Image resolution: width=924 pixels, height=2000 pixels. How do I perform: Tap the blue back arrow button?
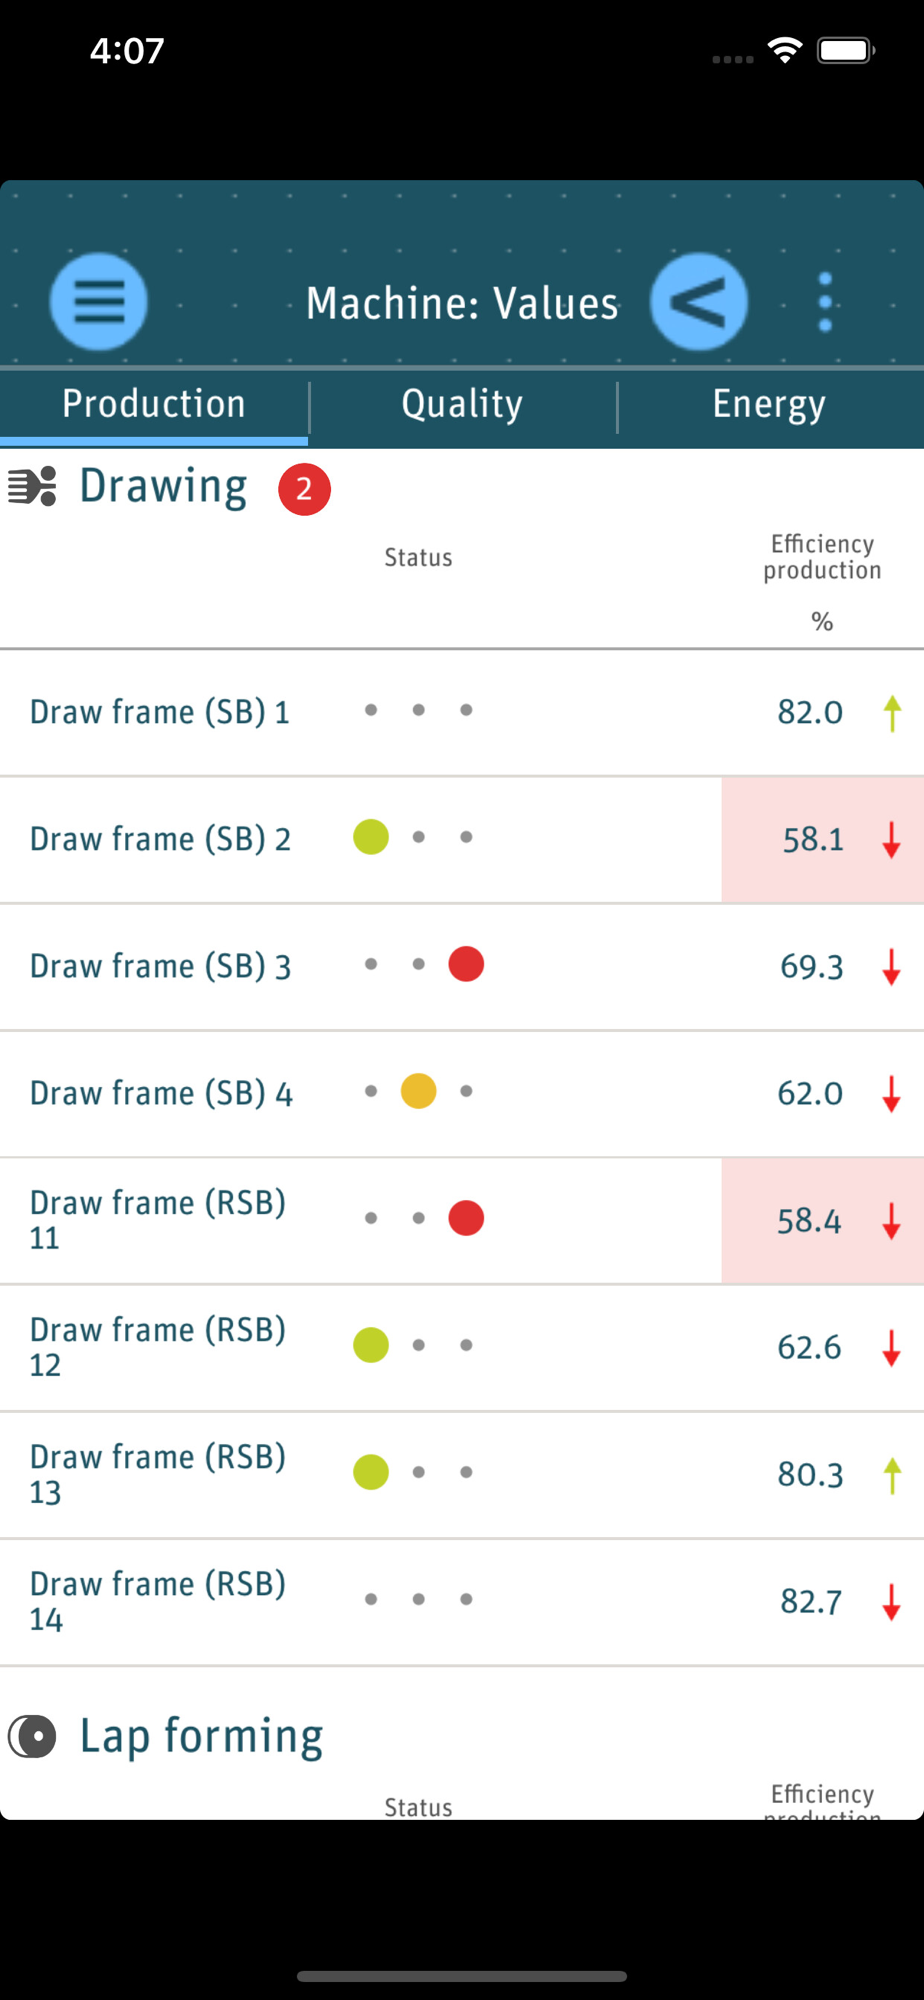(x=698, y=301)
